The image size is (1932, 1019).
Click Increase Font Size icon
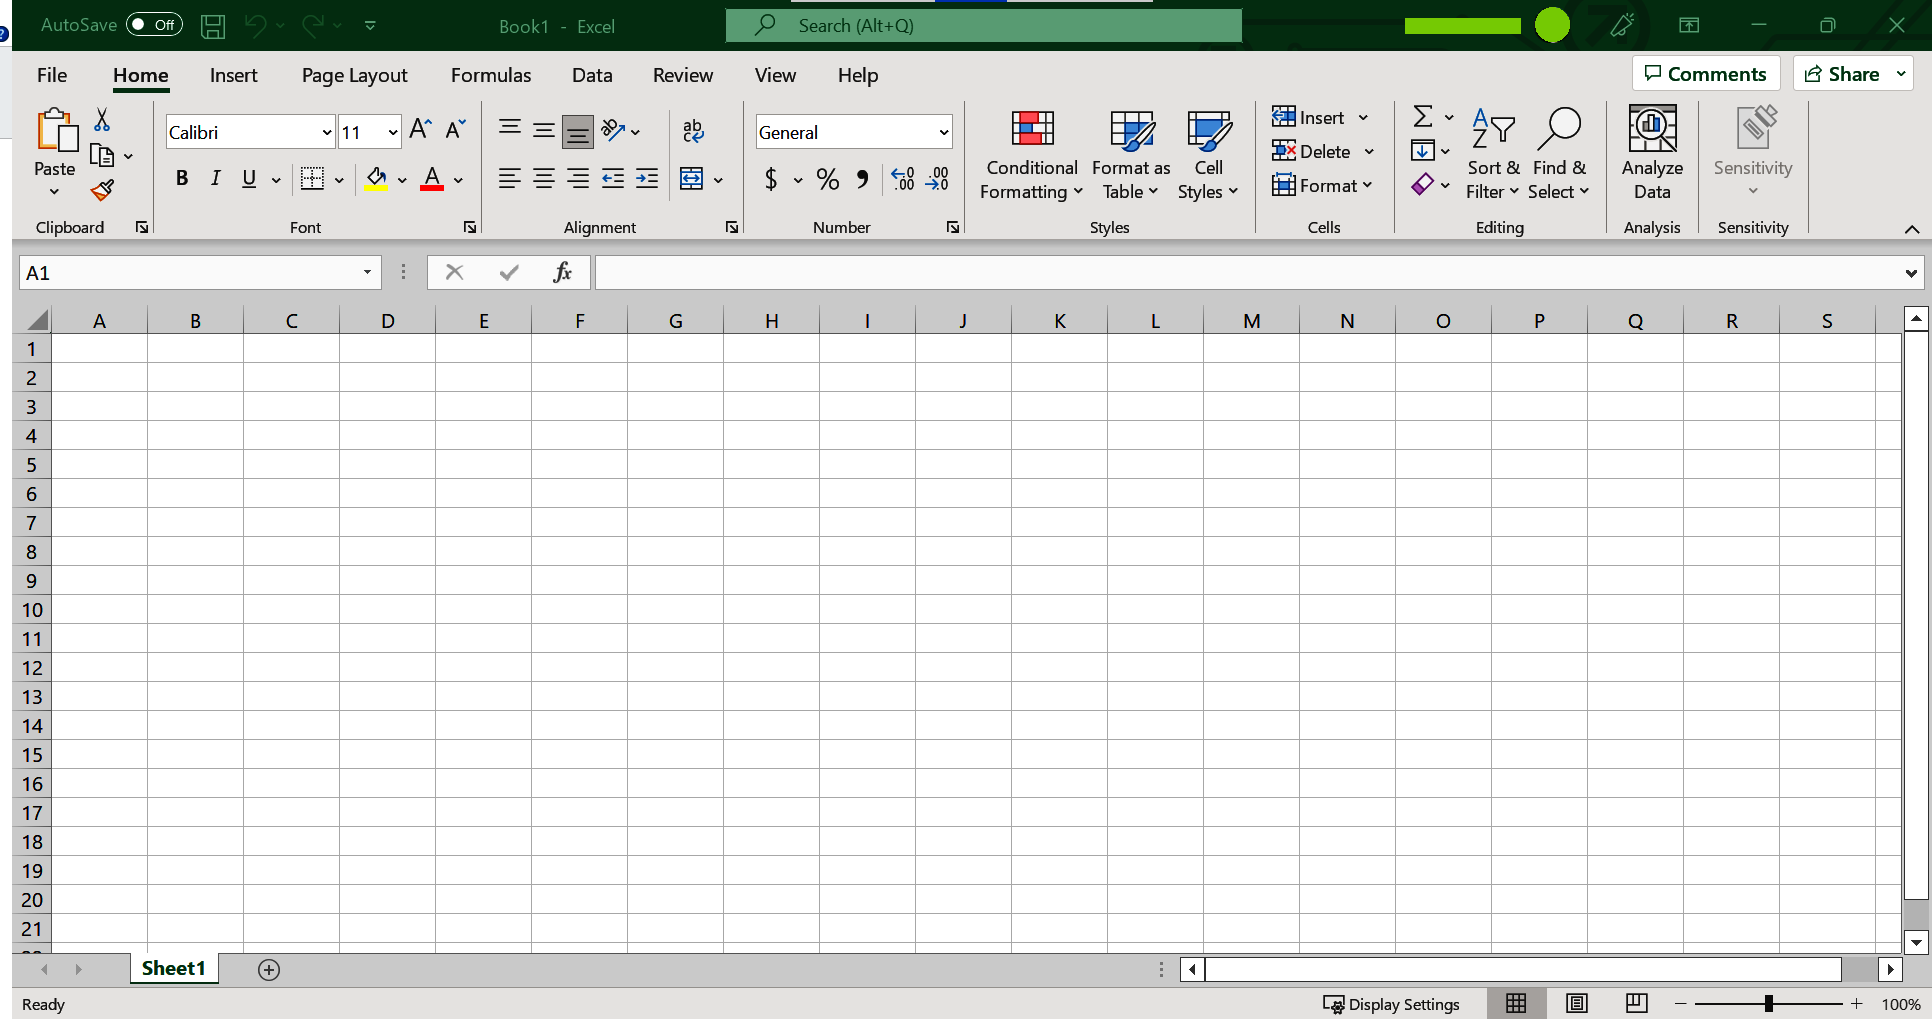point(420,130)
